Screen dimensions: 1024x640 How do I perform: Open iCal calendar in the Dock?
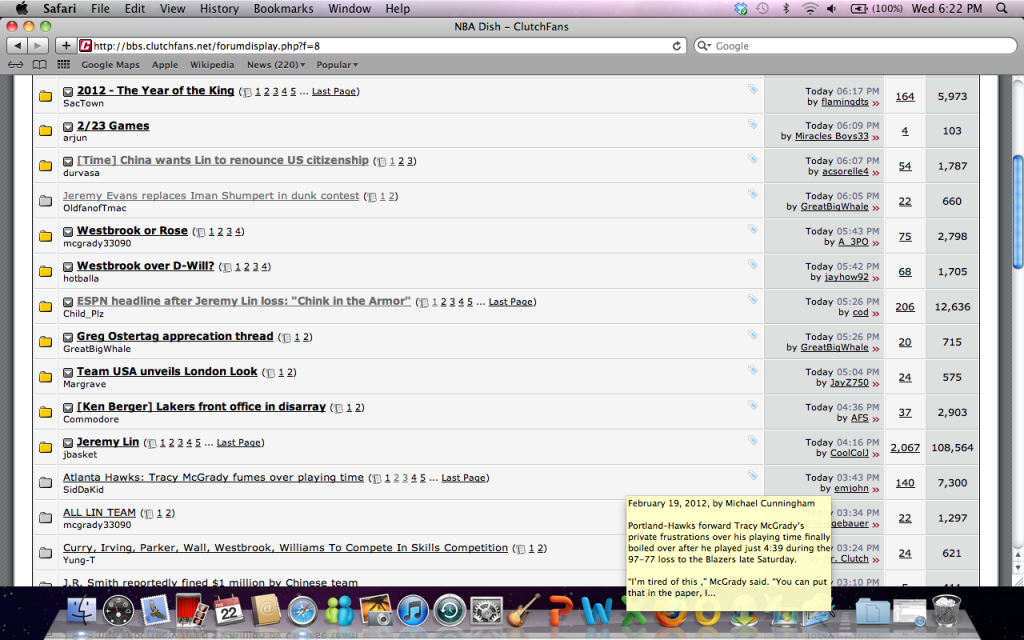pos(229,611)
